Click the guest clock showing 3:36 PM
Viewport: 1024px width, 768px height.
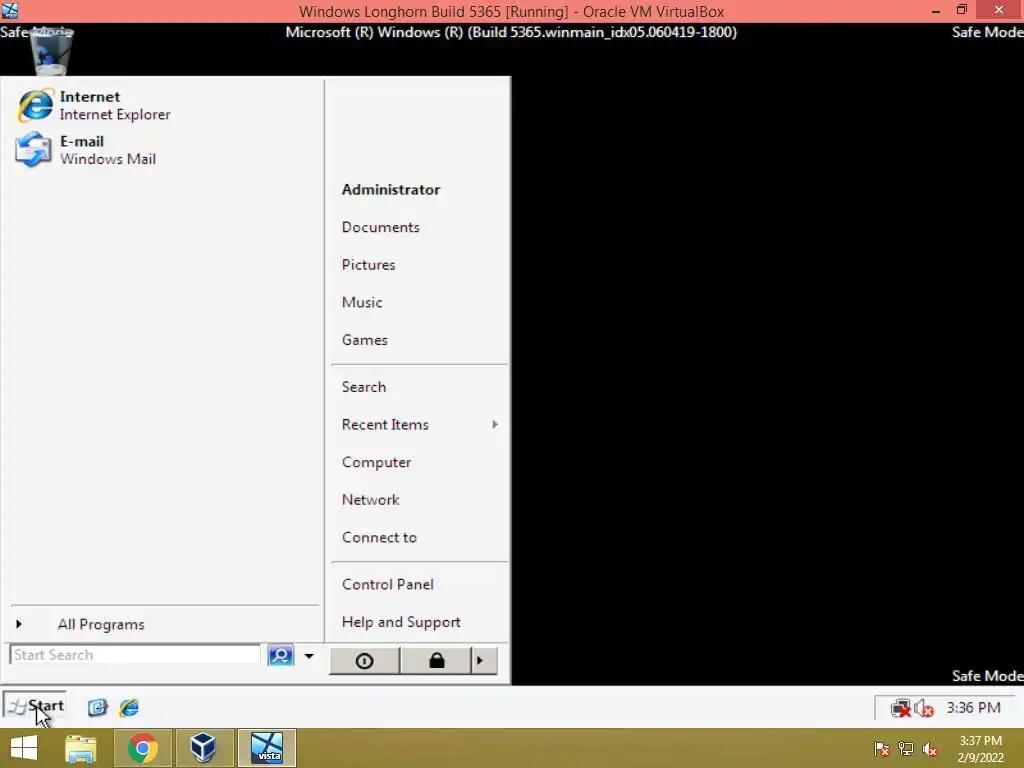coord(973,708)
